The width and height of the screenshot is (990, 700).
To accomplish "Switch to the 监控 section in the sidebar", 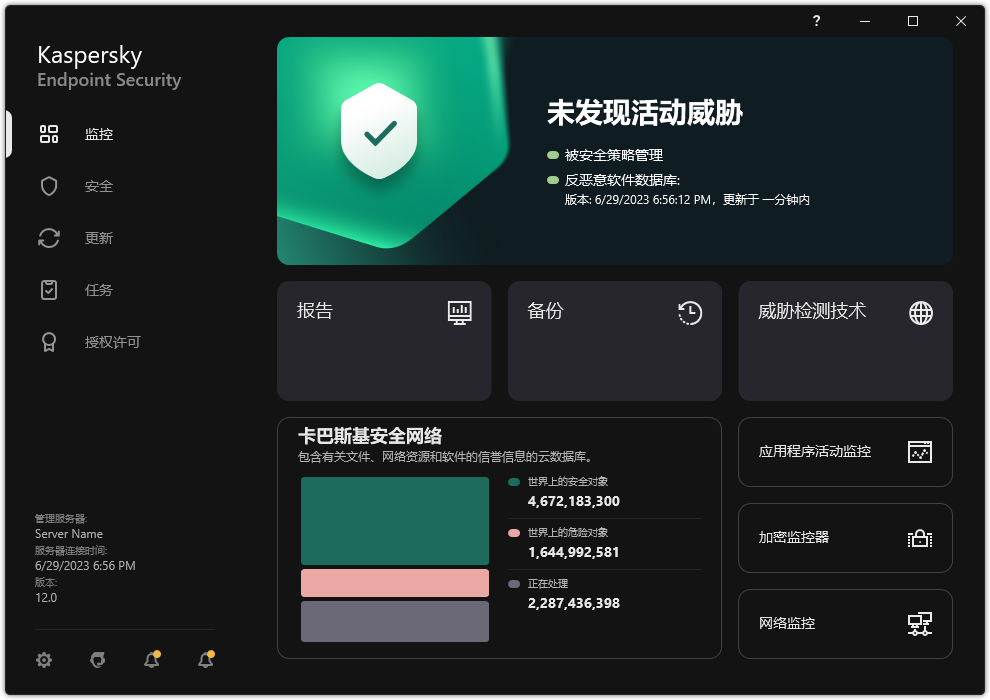I will (x=49, y=134).
